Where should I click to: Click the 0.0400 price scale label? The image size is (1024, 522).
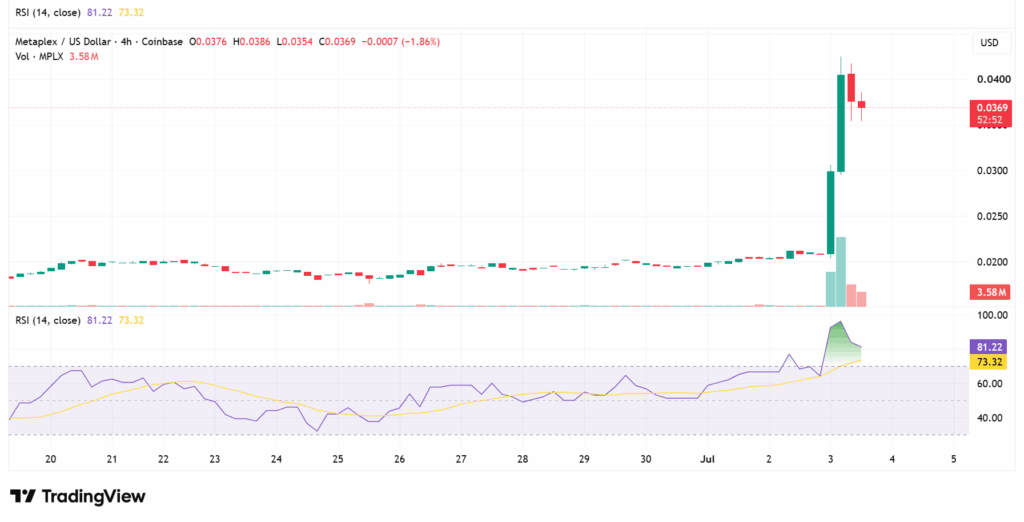(x=992, y=79)
